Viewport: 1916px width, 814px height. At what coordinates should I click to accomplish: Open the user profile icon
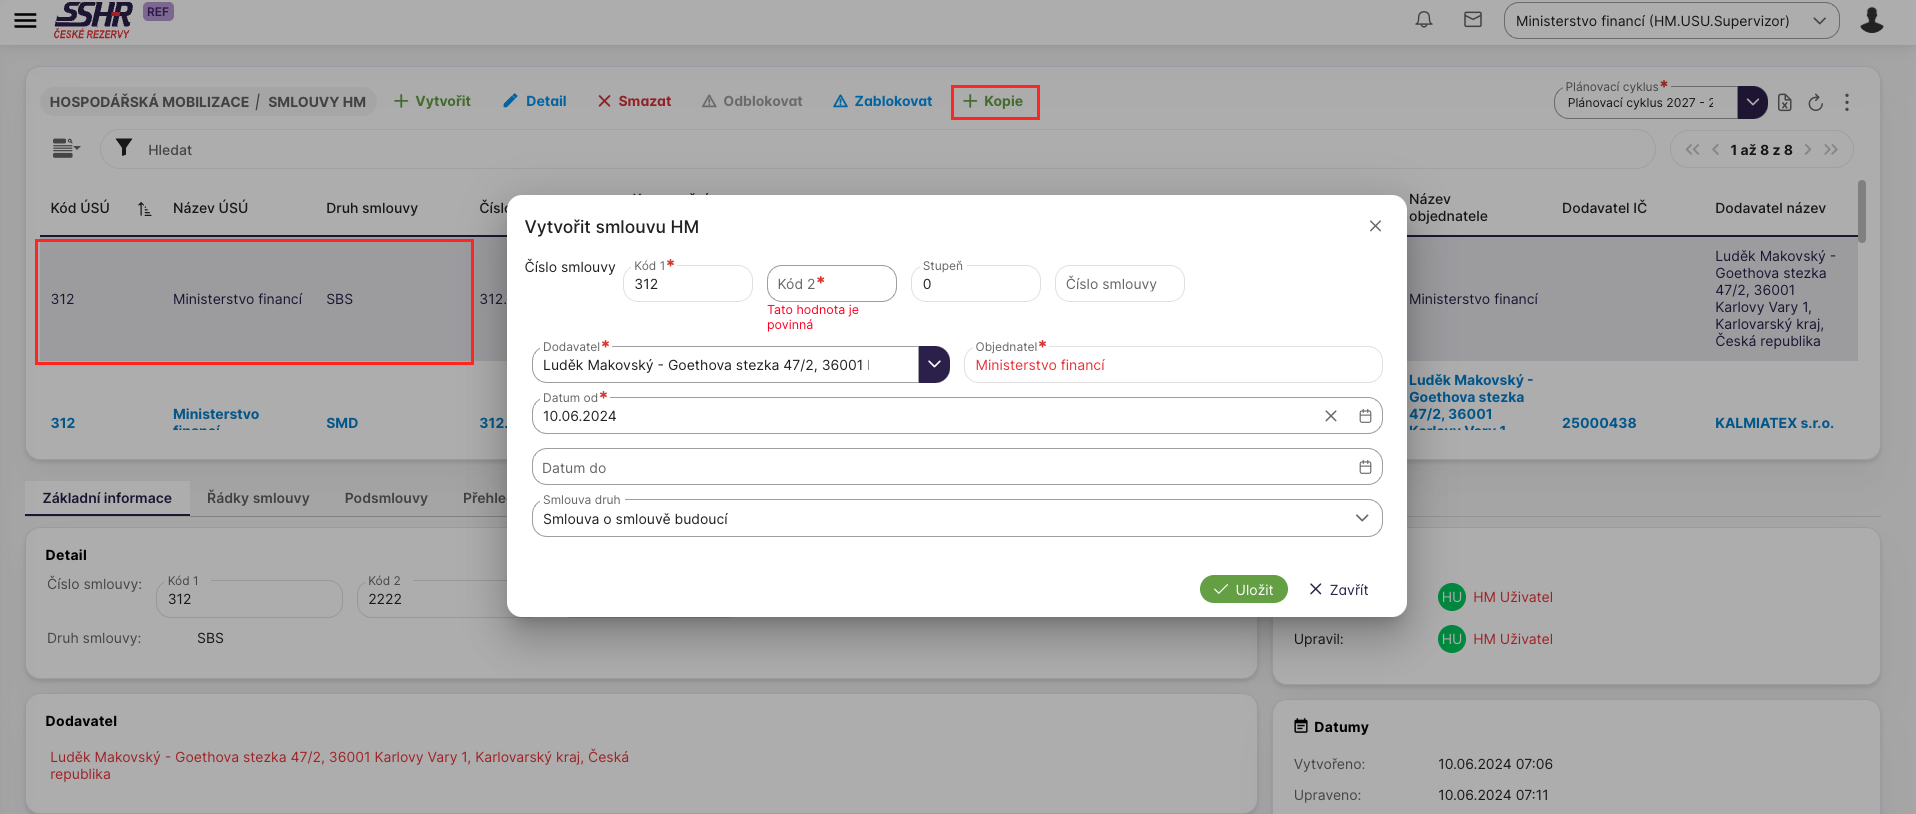[1871, 20]
